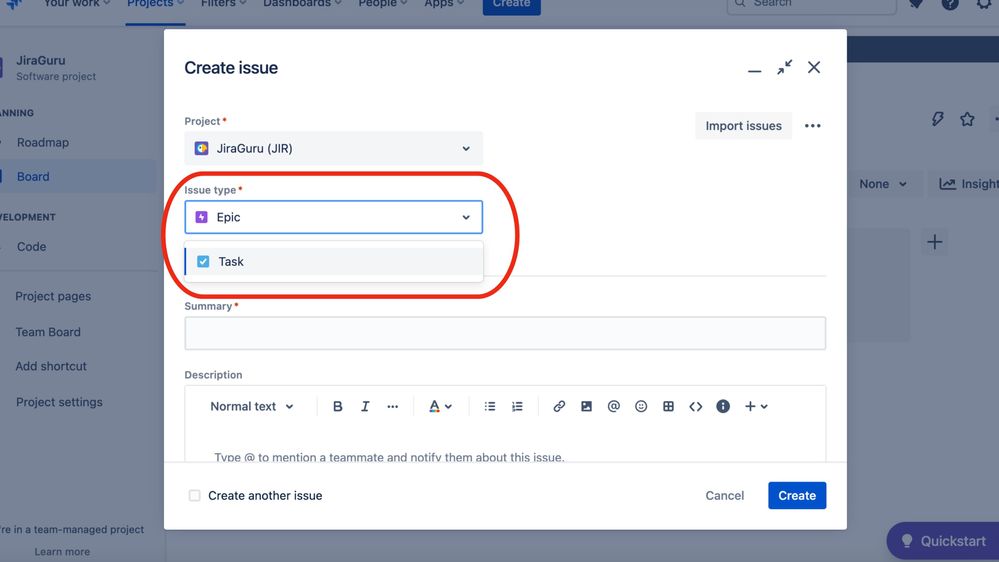Open the People menu
999x562 pixels.
(382, 4)
